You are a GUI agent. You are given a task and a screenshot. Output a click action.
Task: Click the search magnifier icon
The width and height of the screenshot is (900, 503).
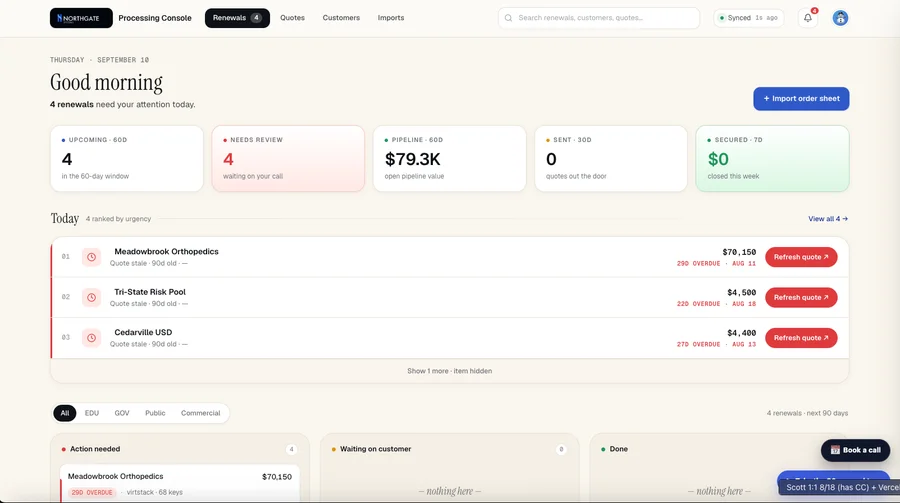pyautogui.click(x=509, y=18)
